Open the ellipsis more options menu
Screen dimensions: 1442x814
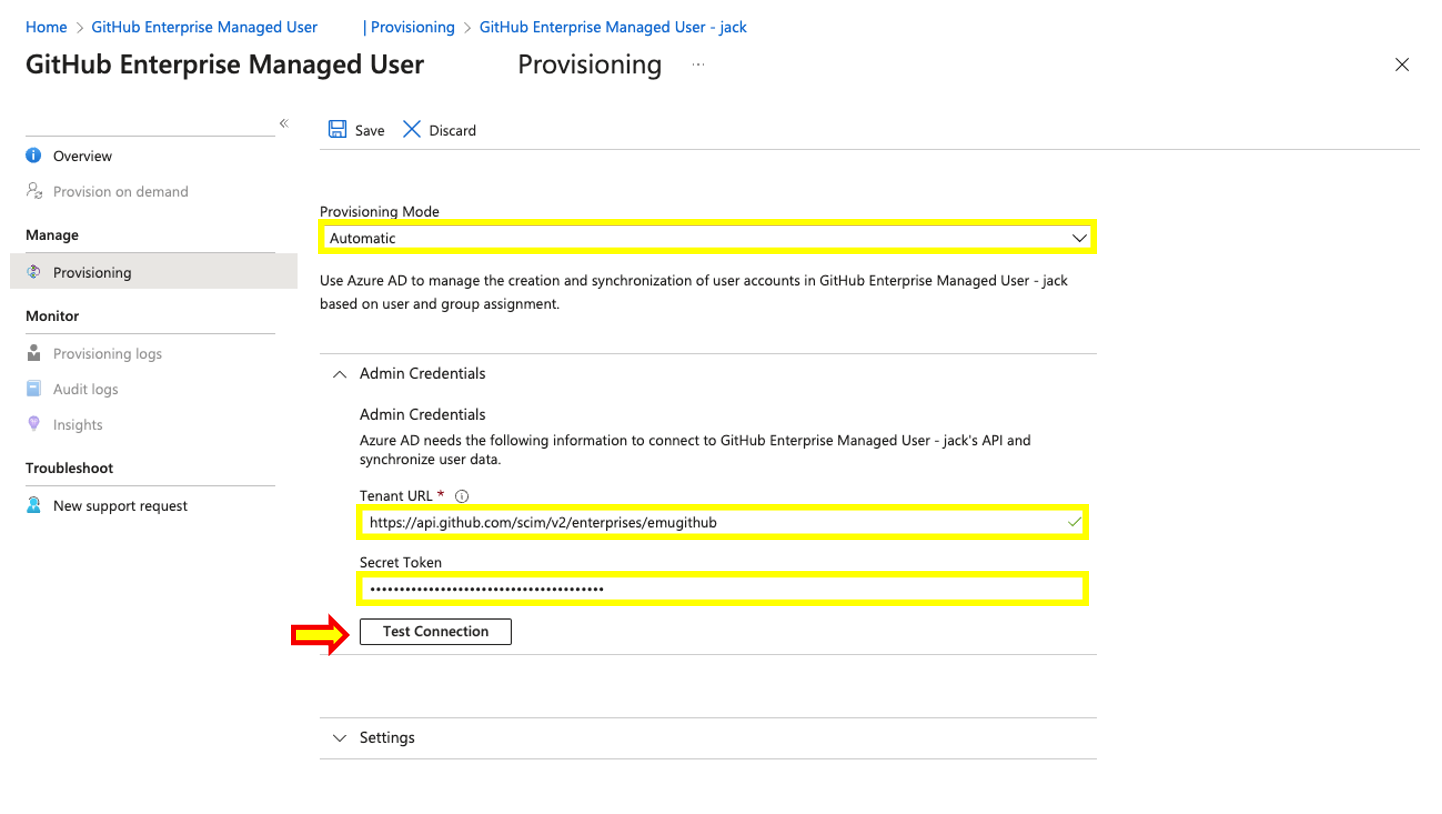(698, 65)
